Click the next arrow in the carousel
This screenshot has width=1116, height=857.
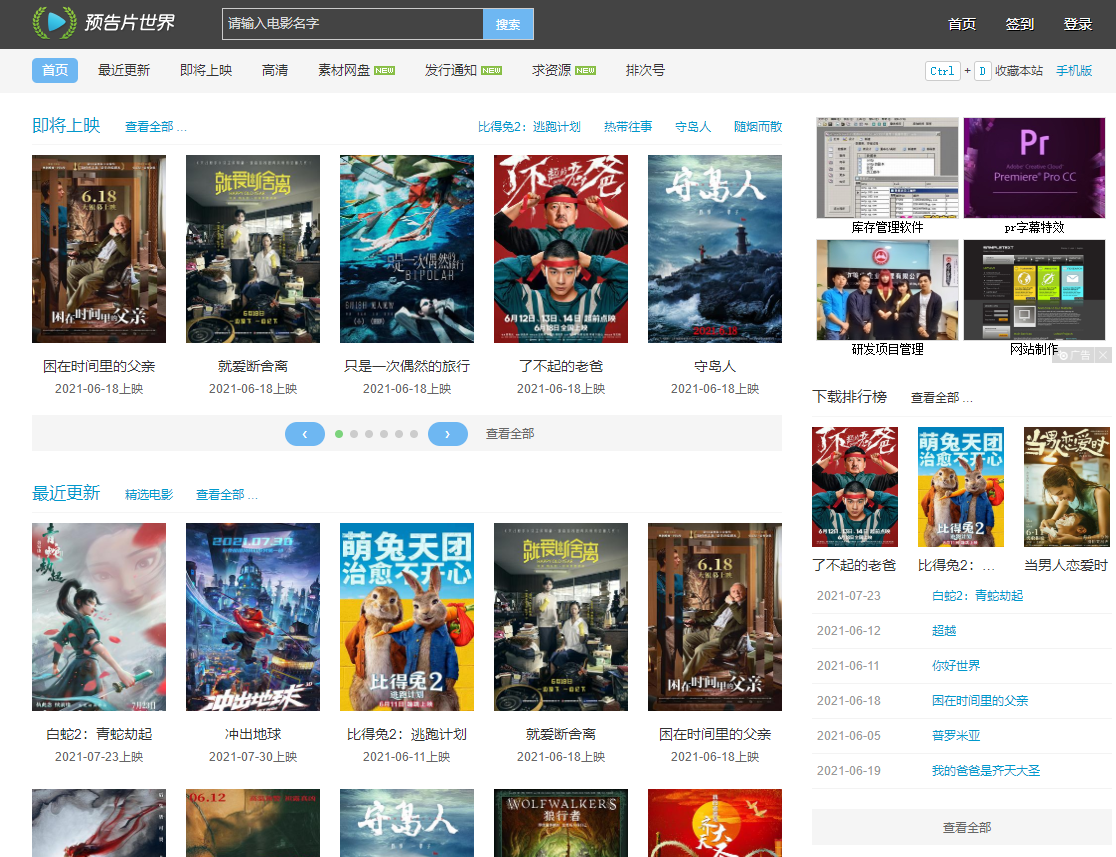click(448, 434)
